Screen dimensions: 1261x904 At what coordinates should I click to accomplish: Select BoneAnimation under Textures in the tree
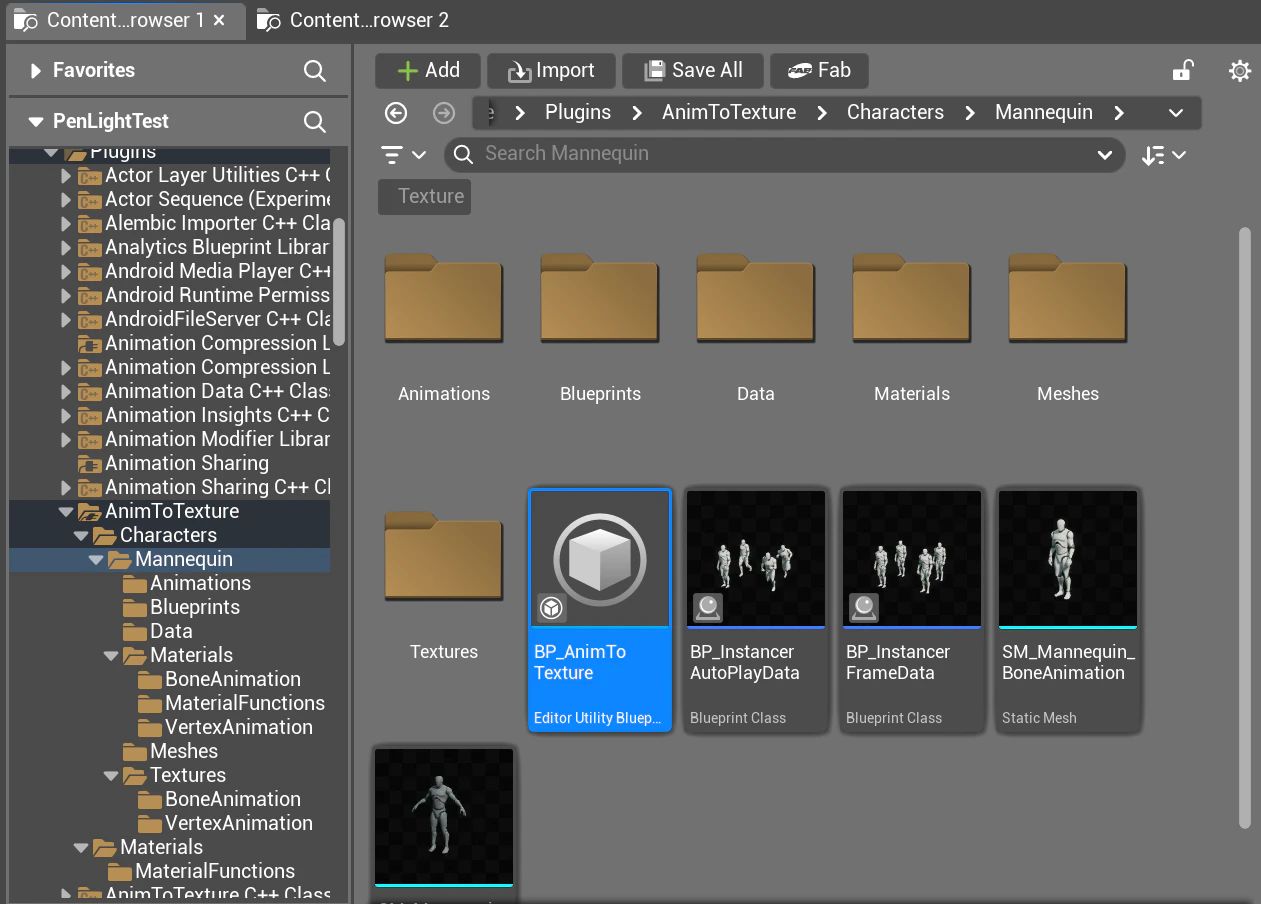232,799
